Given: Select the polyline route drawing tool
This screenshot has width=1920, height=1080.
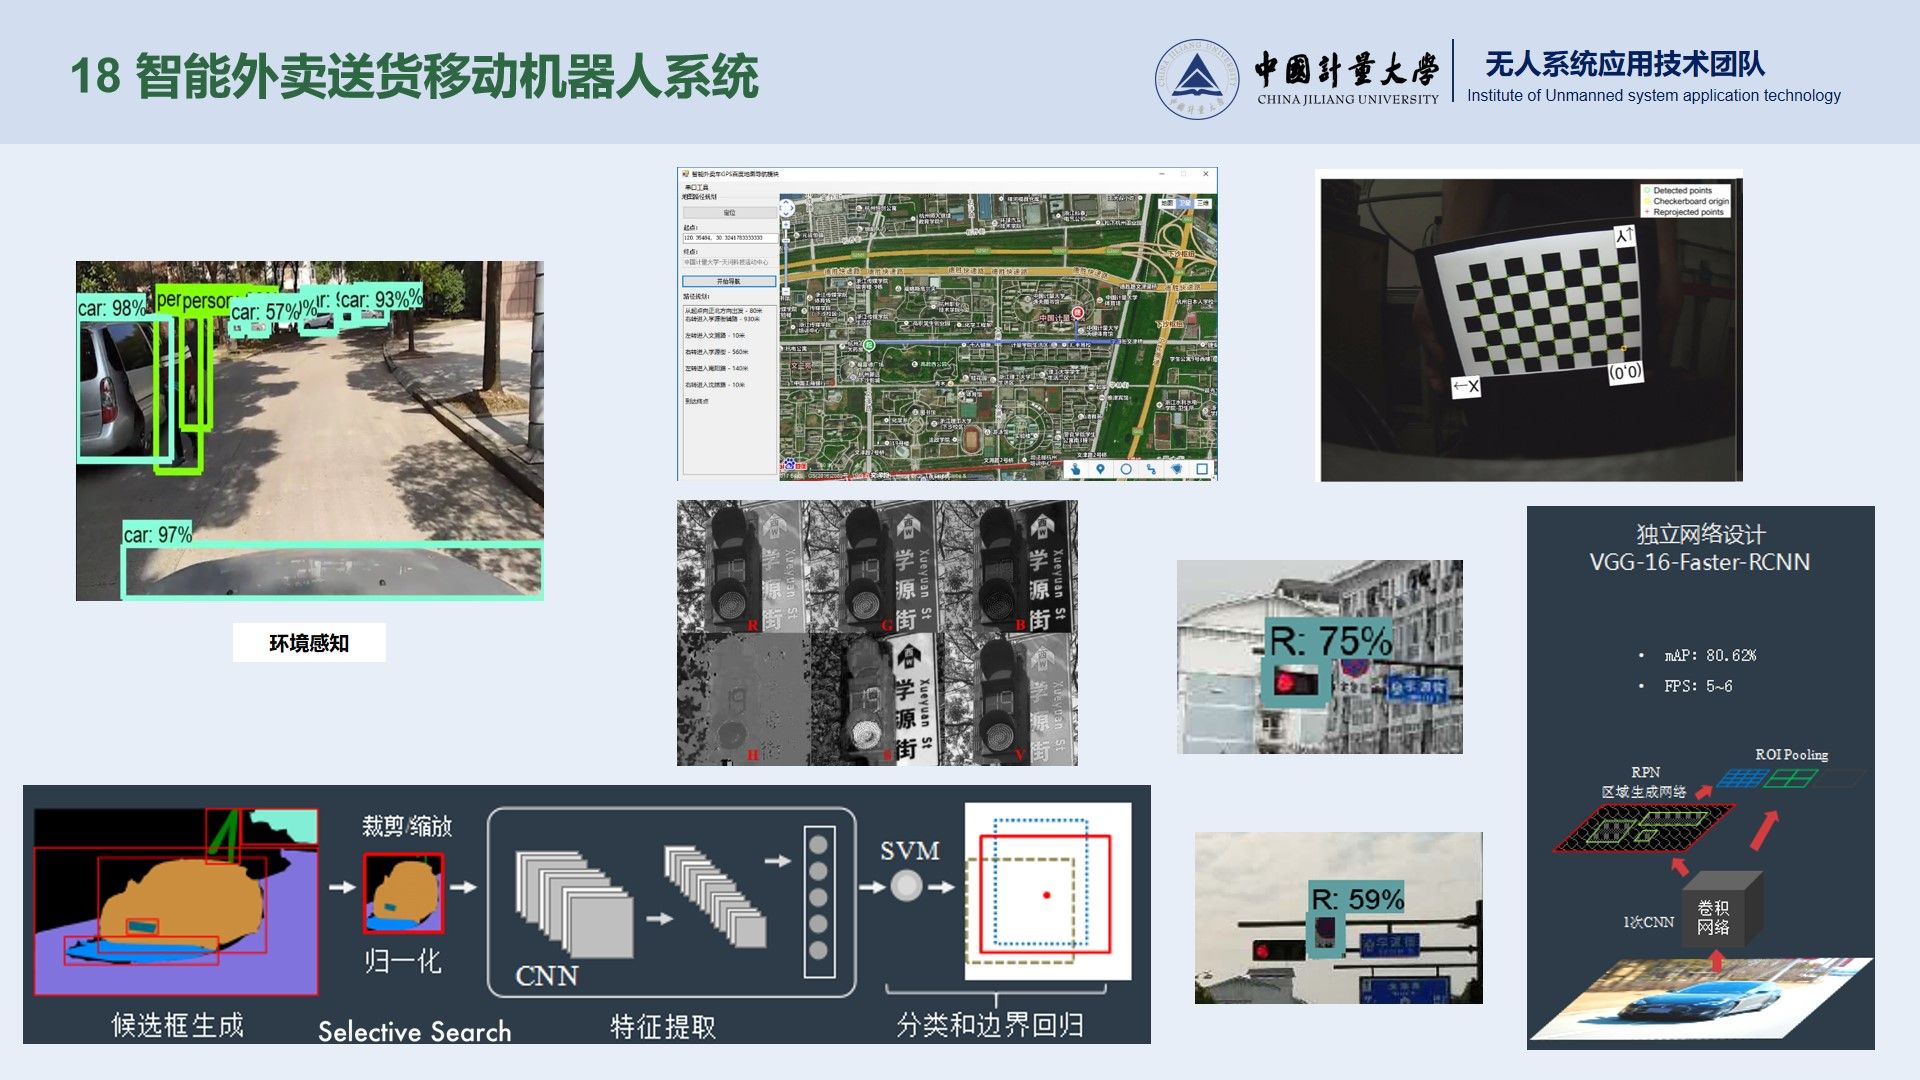Looking at the screenshot, I should pos(1151,469).
